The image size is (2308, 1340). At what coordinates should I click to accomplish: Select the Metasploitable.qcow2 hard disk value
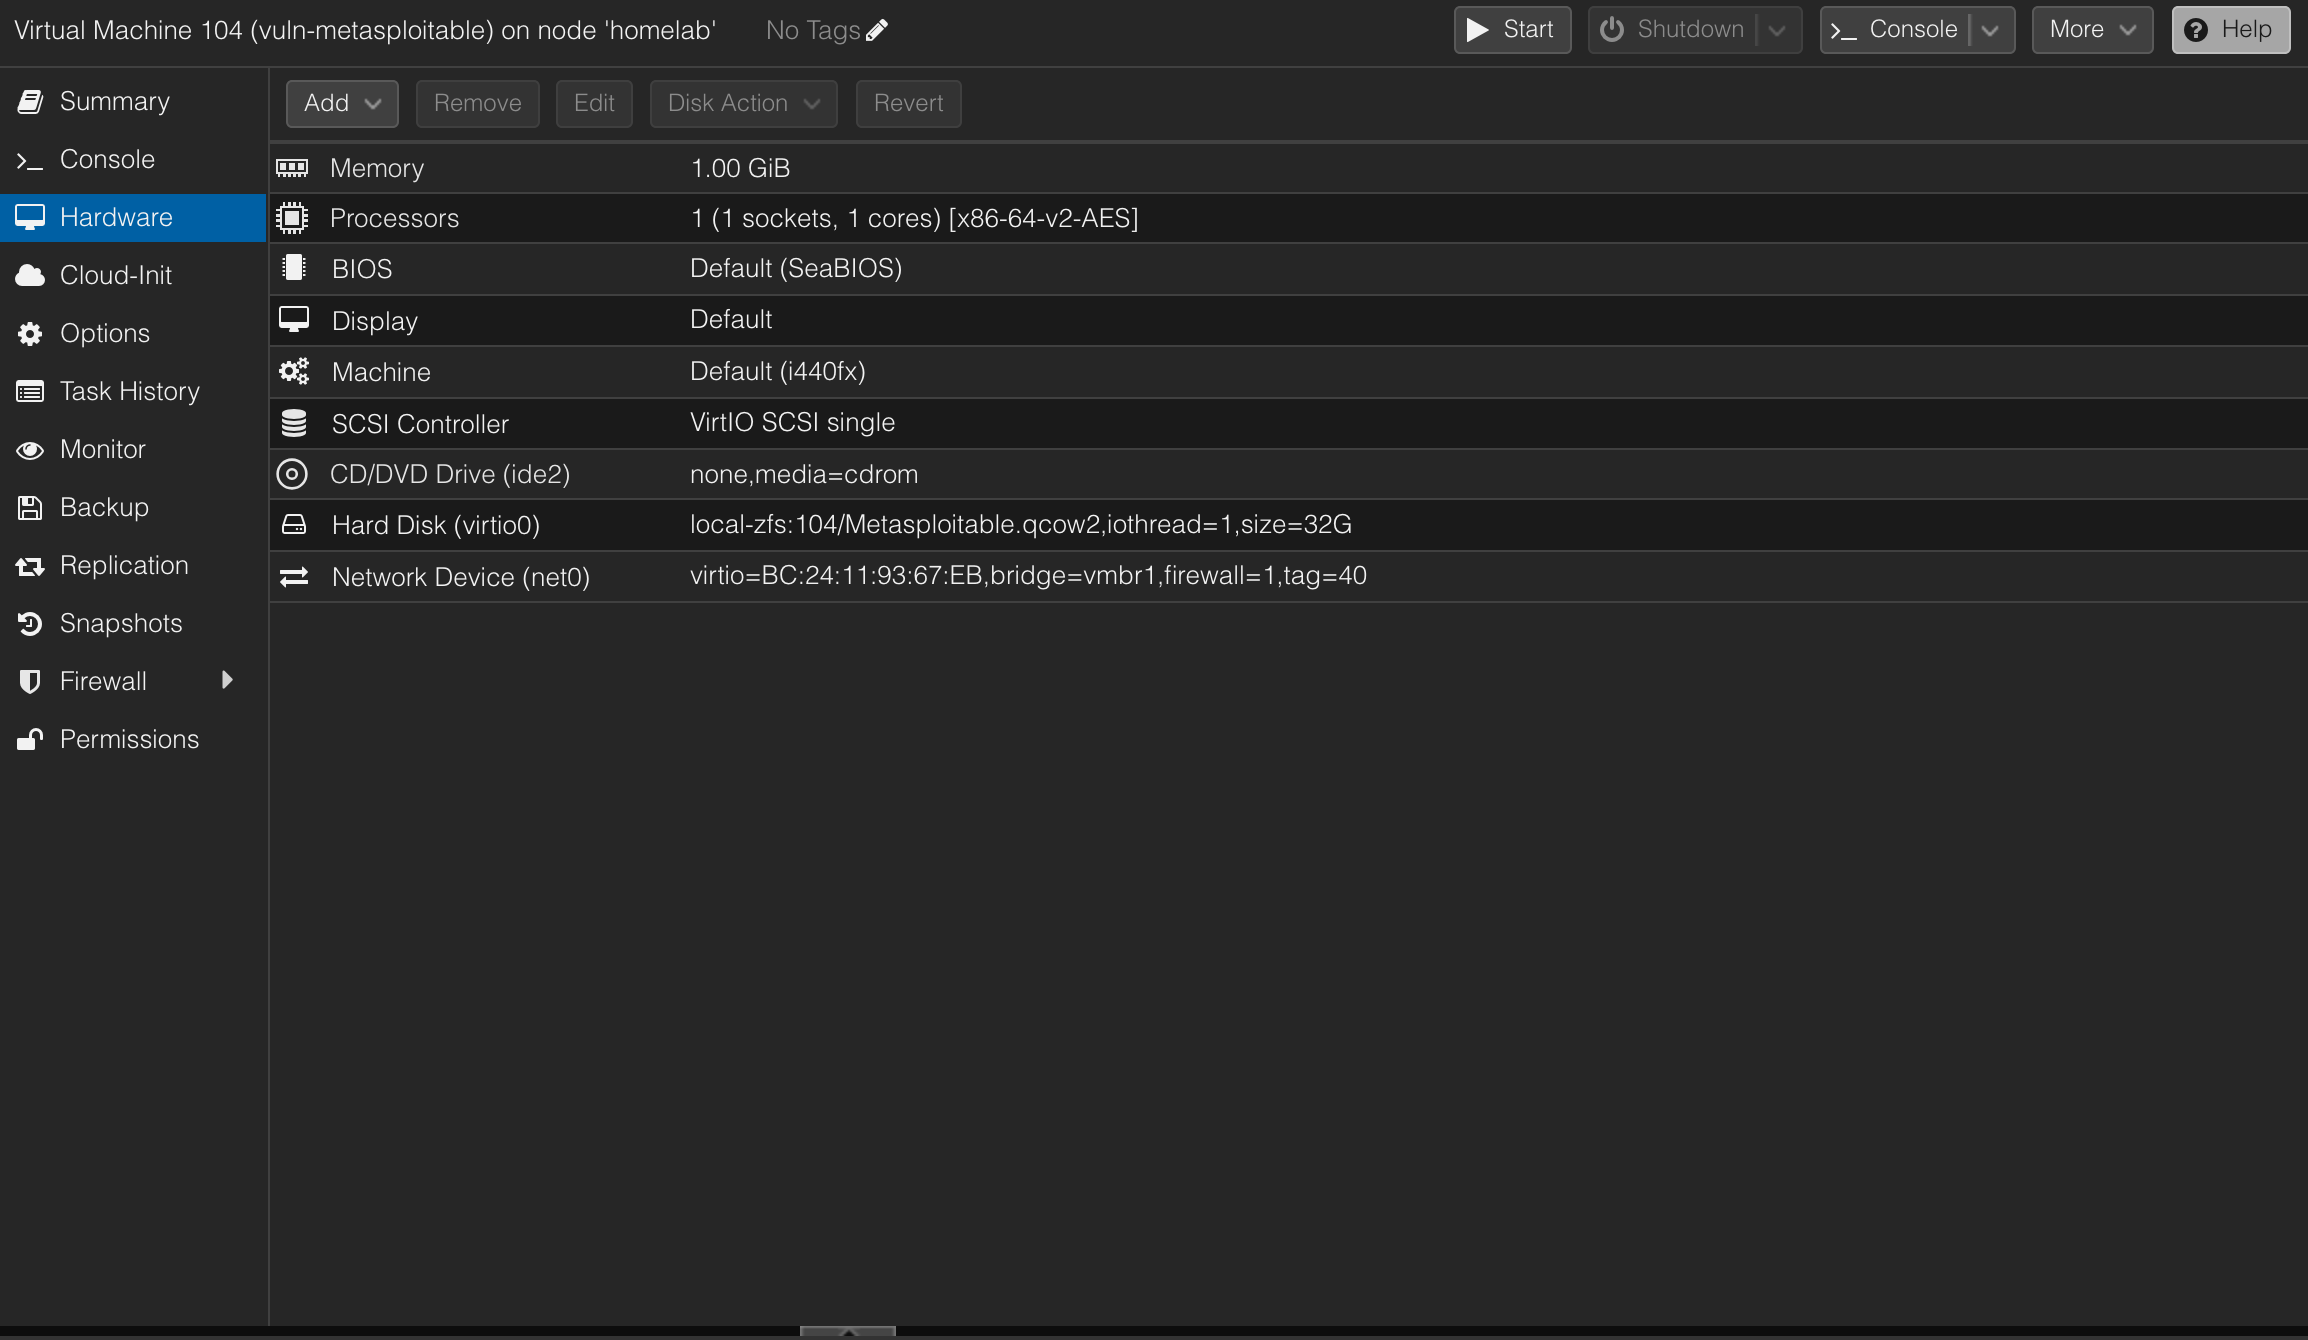(x=1021, y=524)
